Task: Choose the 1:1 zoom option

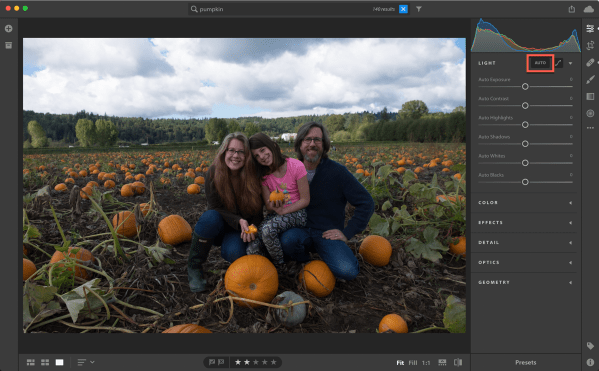Action: (x=426, y=363)
